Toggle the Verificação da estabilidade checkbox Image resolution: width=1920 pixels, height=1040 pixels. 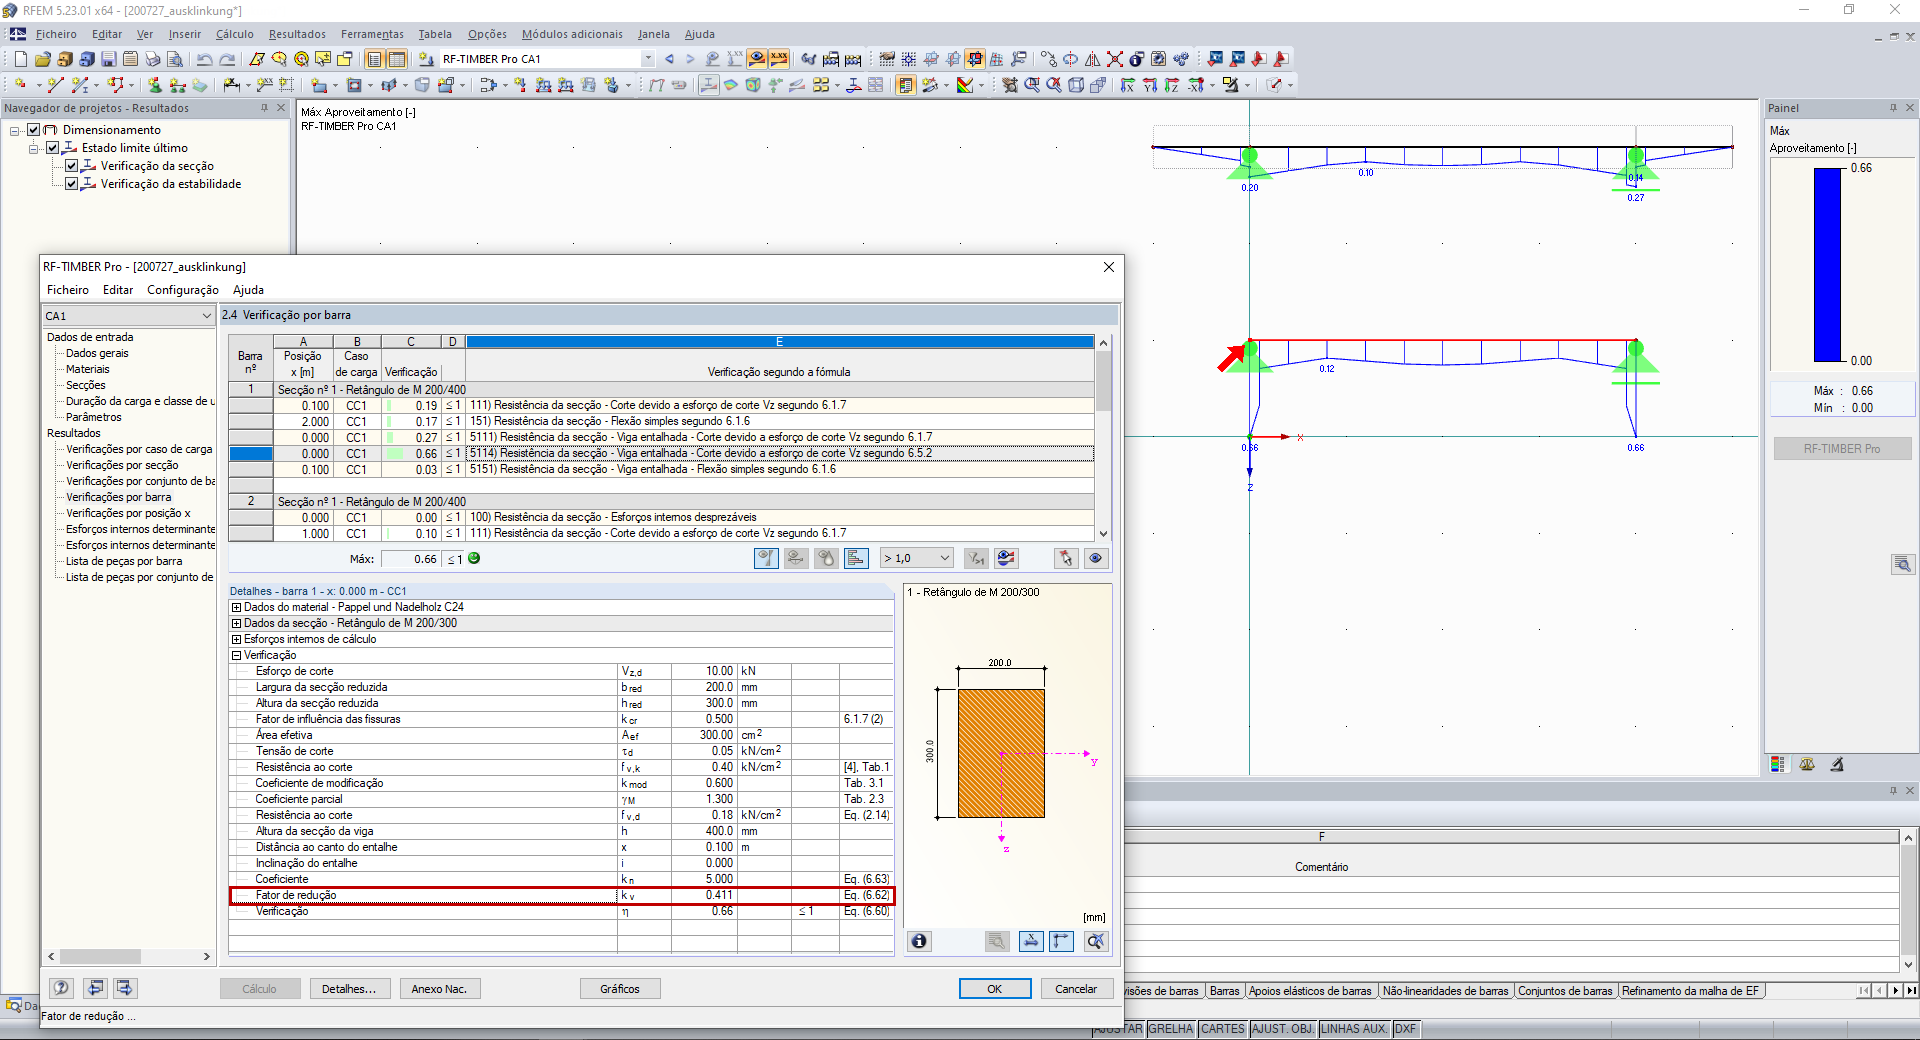tap(72, 184)
